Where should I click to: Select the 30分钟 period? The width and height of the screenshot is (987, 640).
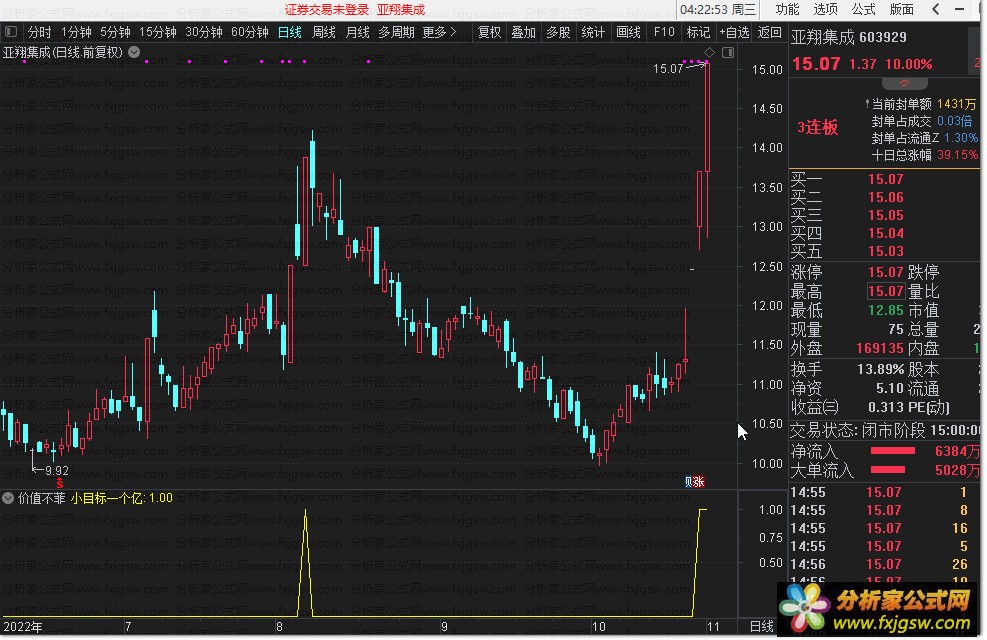203,32
